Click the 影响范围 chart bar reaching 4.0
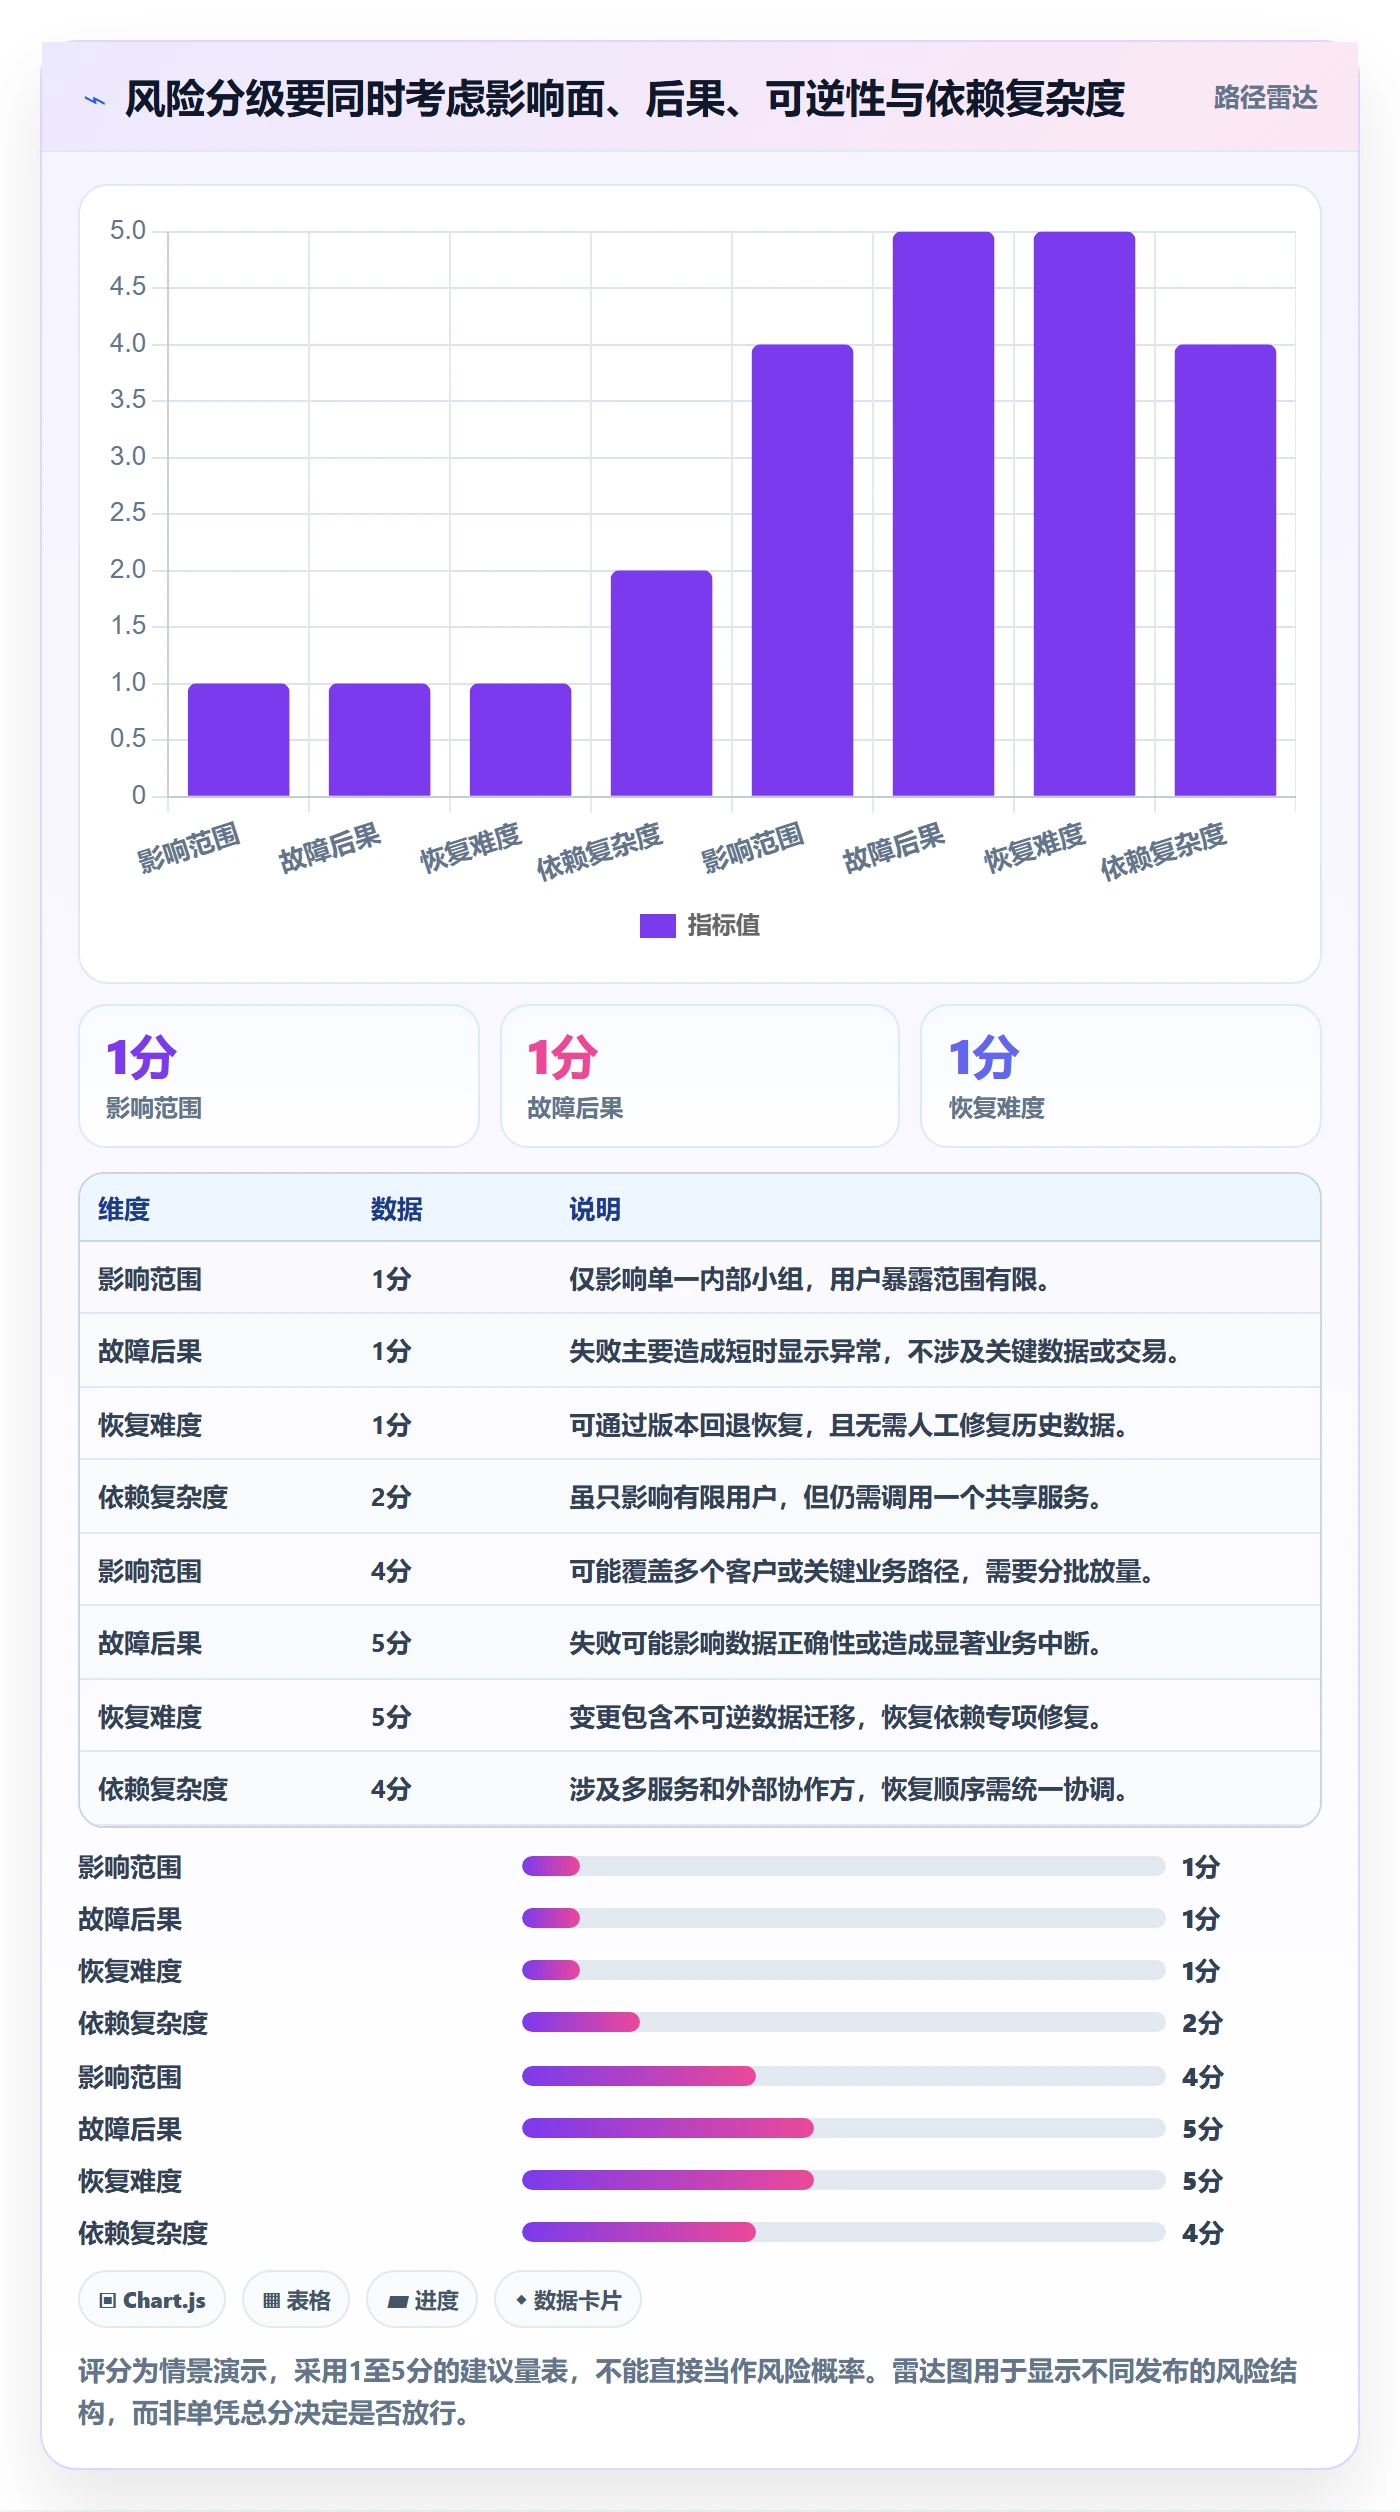Image resolution: width=1400 pixels, height=2512 pixels. 802,570
